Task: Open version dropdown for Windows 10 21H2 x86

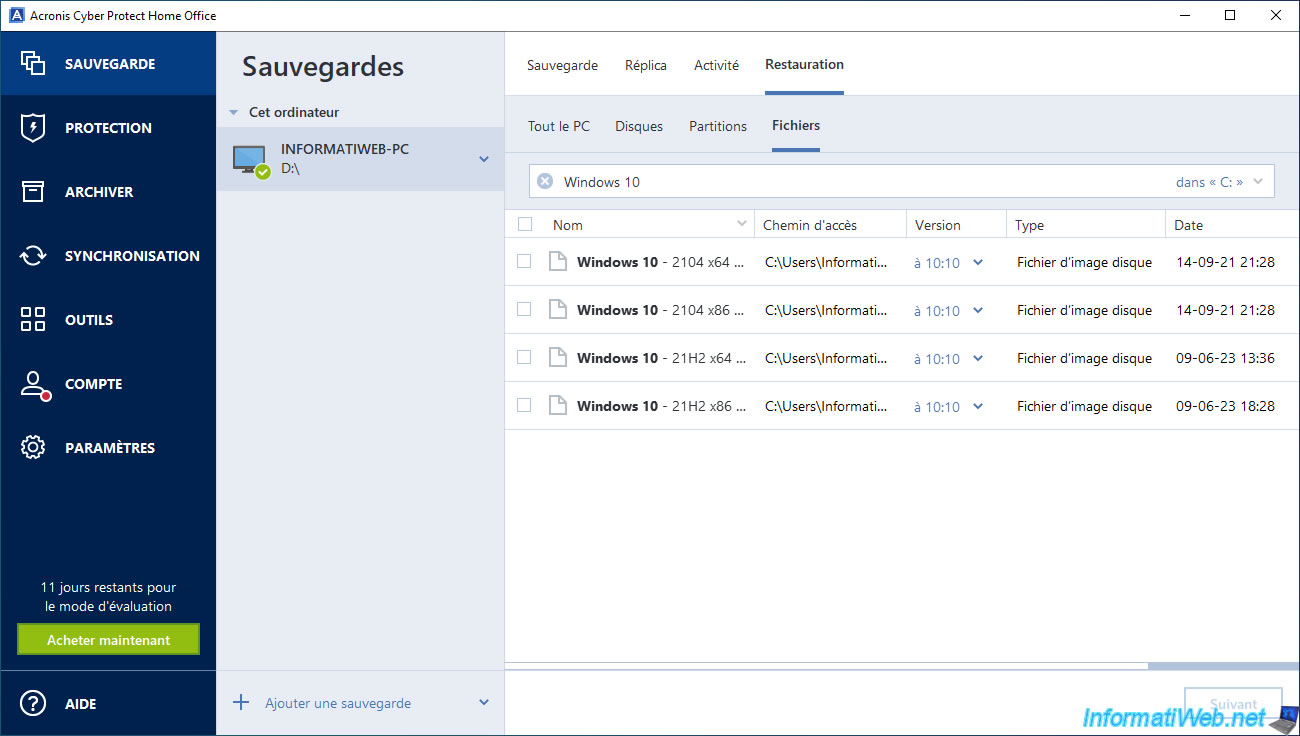Action: tap(978, 407)
